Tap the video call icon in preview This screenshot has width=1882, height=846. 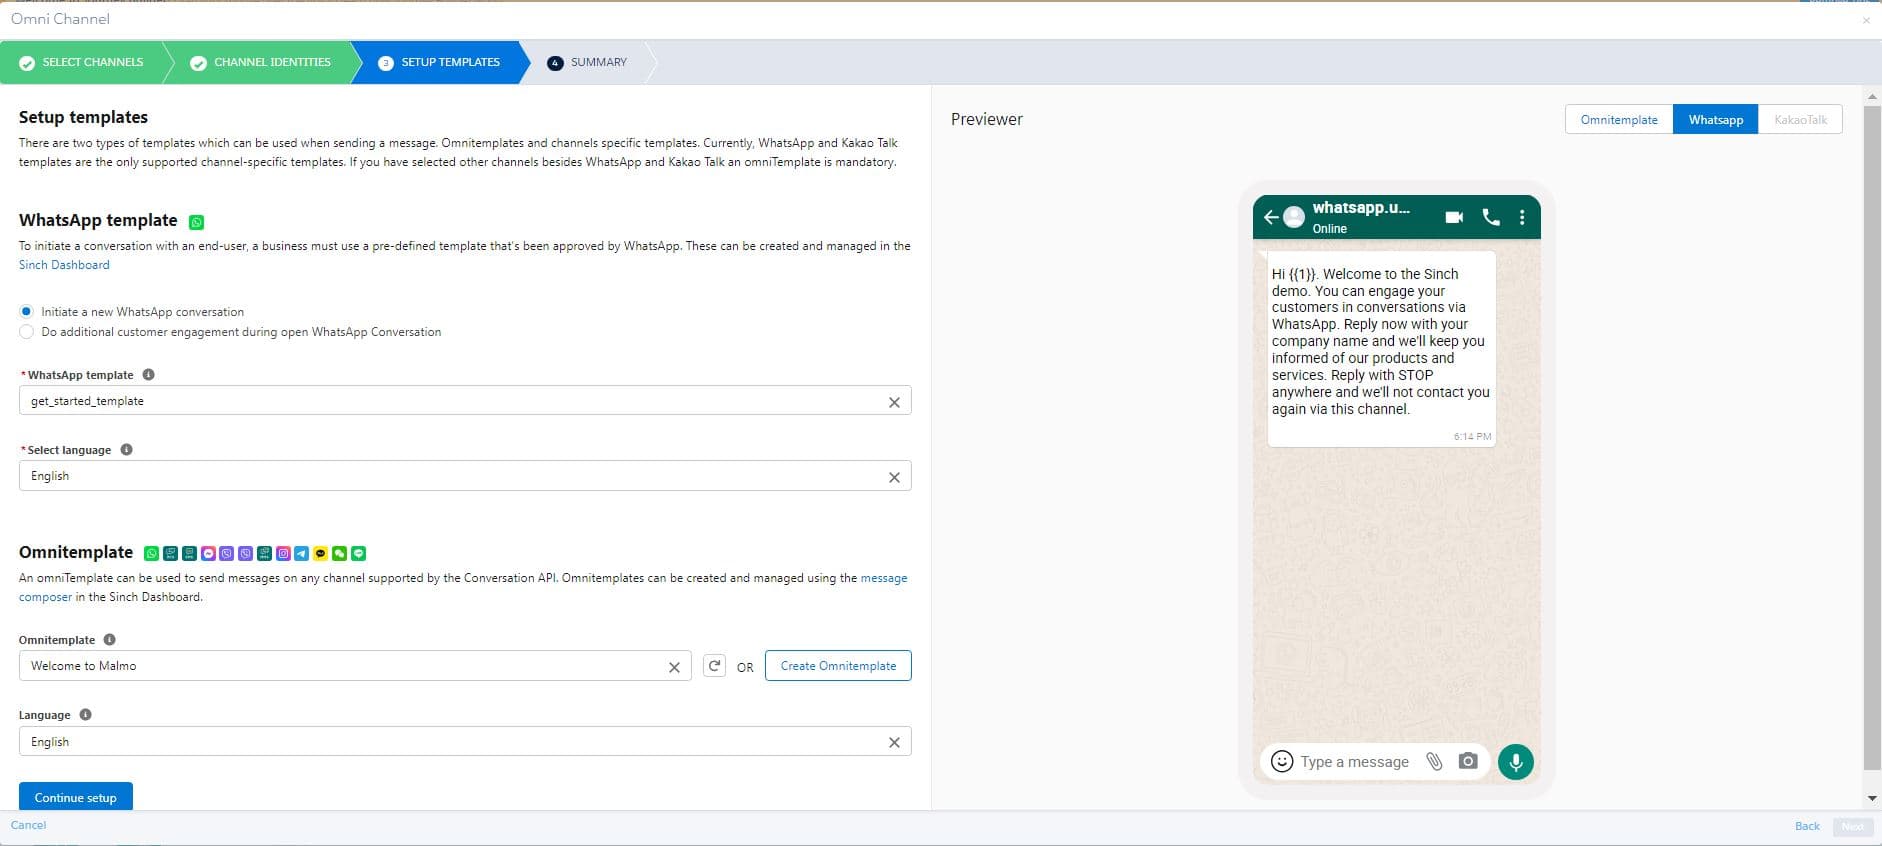[1454, 217]
